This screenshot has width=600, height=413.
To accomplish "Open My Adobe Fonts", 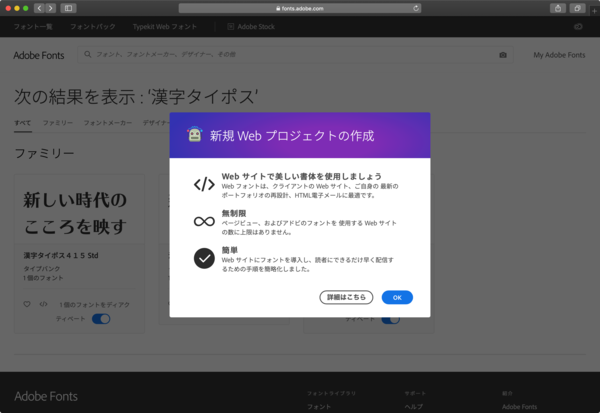I will point(559,55).
